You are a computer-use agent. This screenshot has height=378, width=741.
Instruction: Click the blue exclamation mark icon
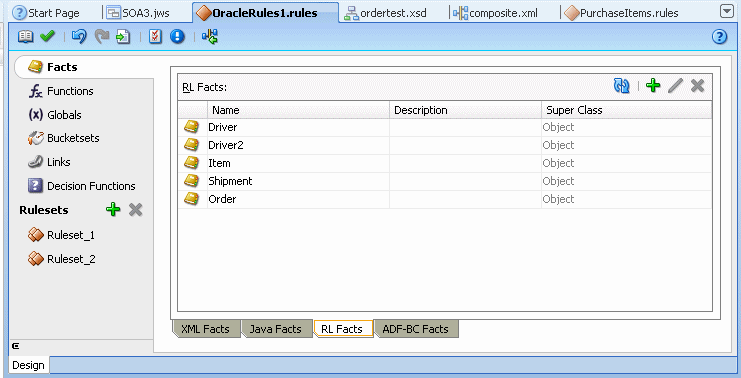pyautogui.click(x=177, y=36)
